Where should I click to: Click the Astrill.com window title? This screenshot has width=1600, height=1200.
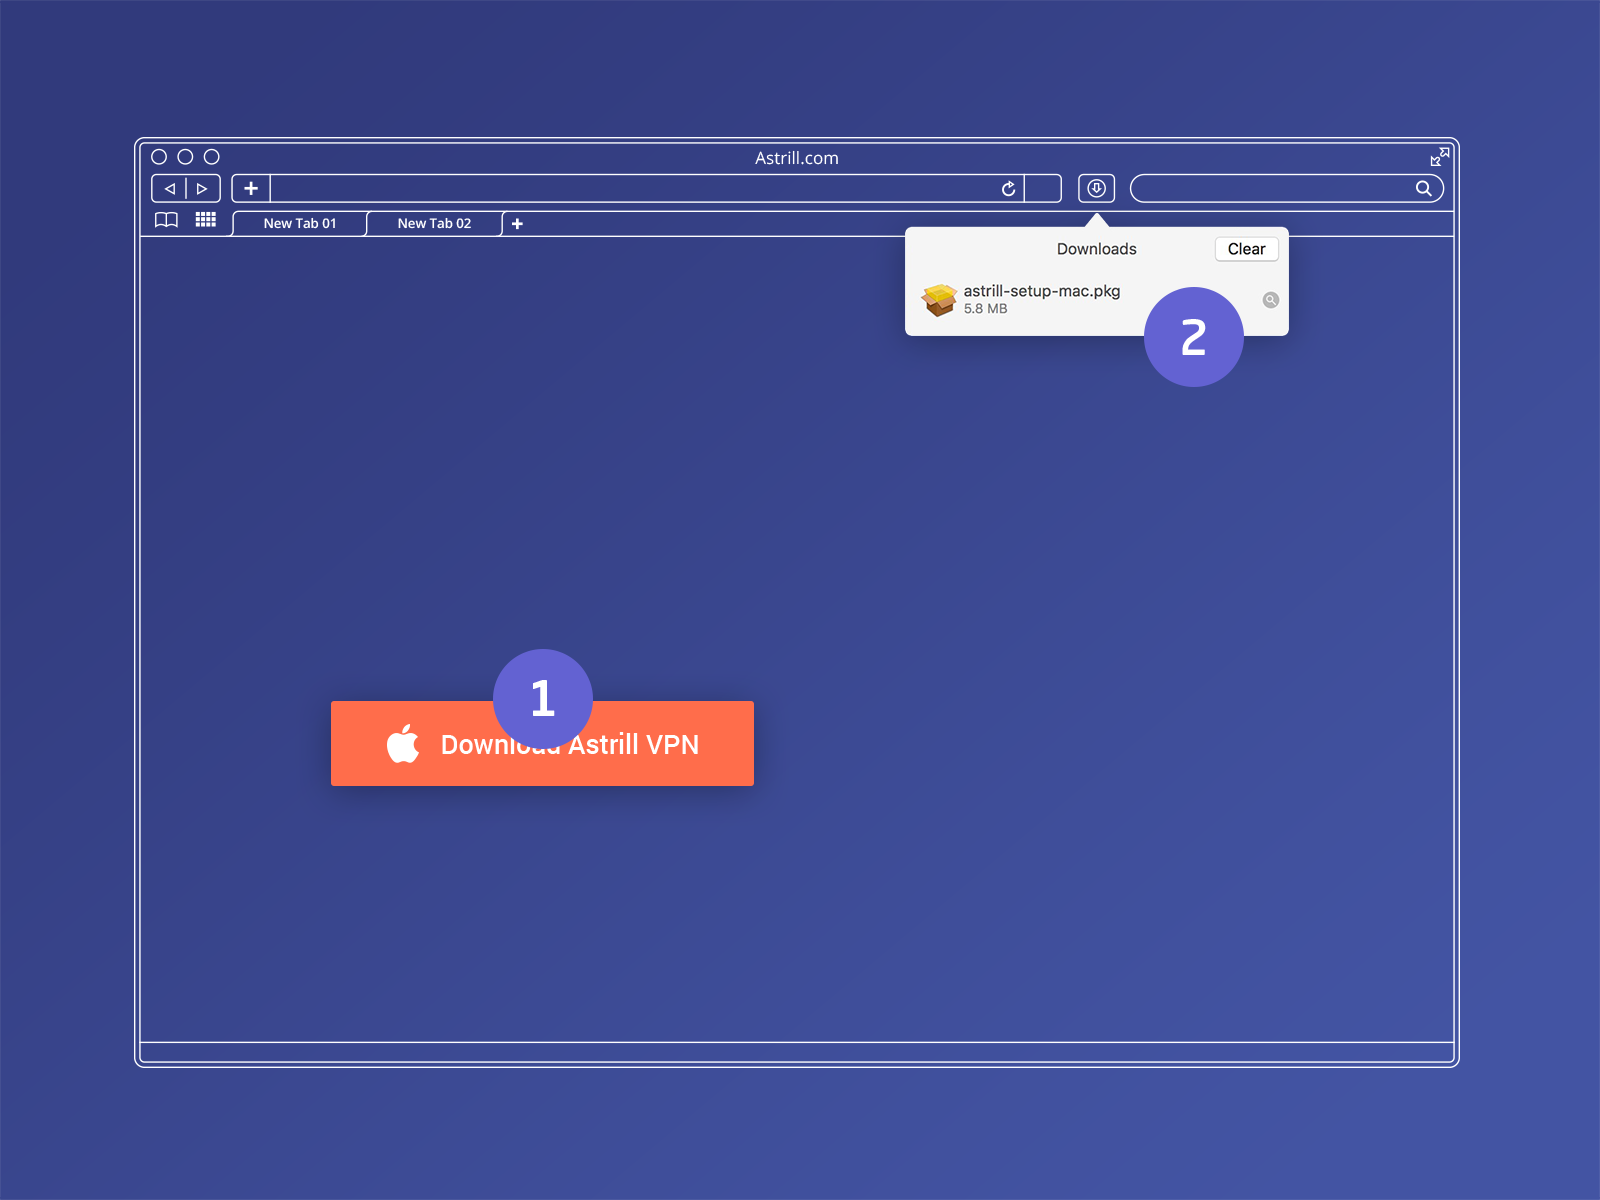click(796, 158)
